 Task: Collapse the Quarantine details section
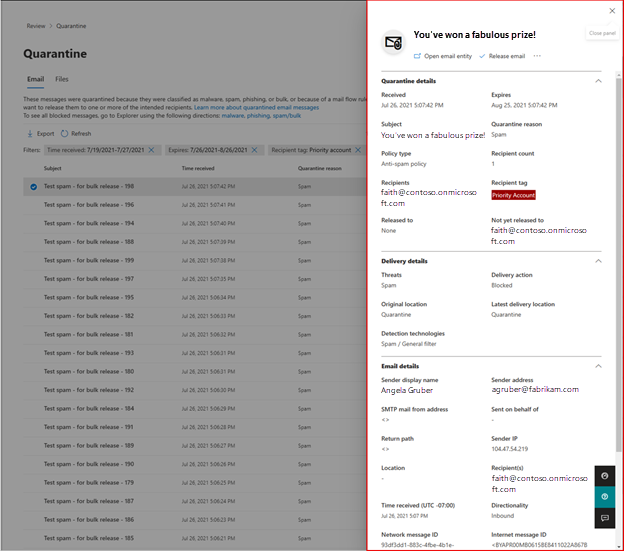click(598, 81)
